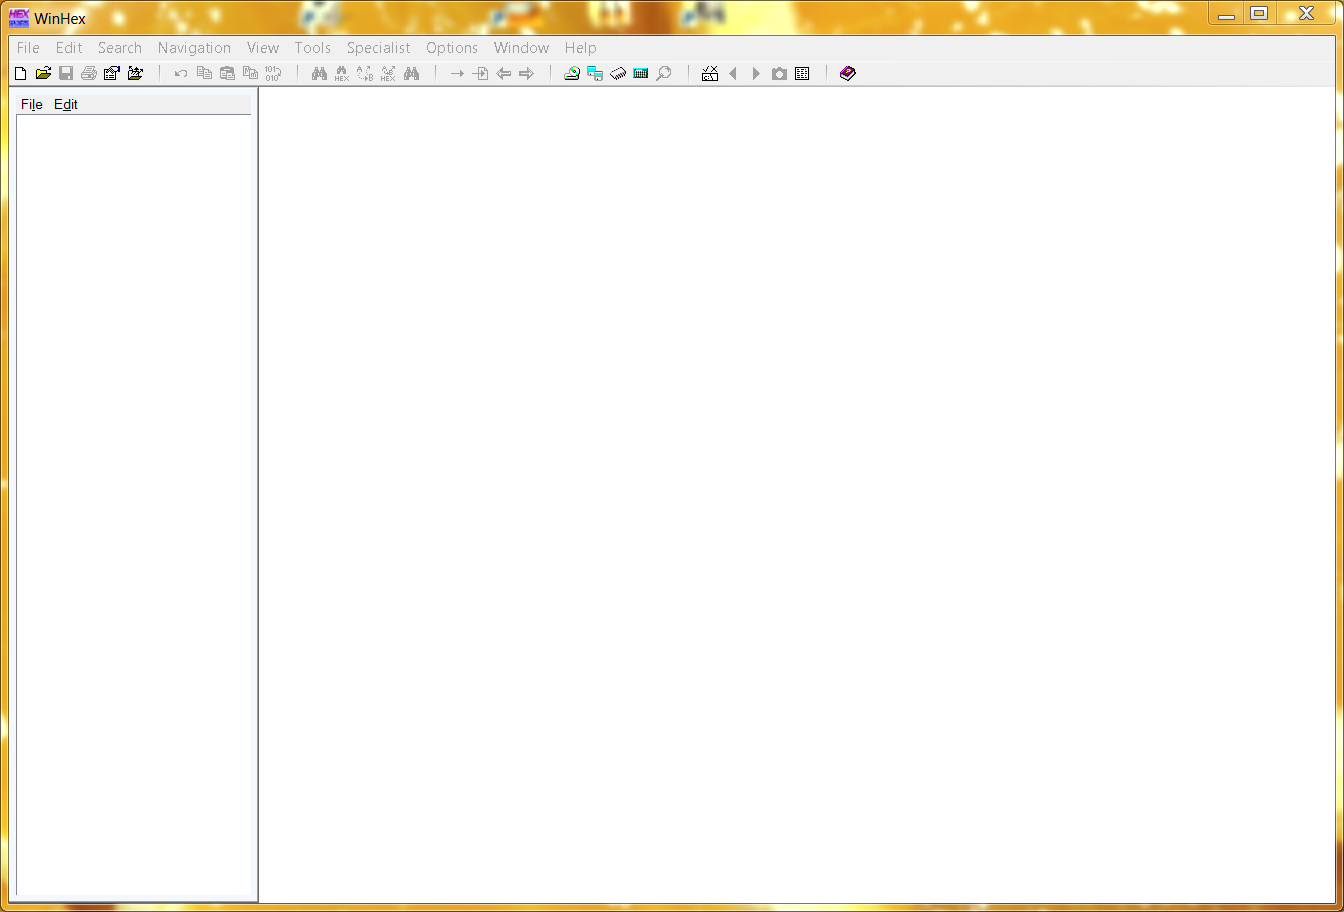Image resolution: width=1344 pixels, height=912 pixels.
Task: Click the Find Text binoculars icon
Action: click(x=319, y=73)
